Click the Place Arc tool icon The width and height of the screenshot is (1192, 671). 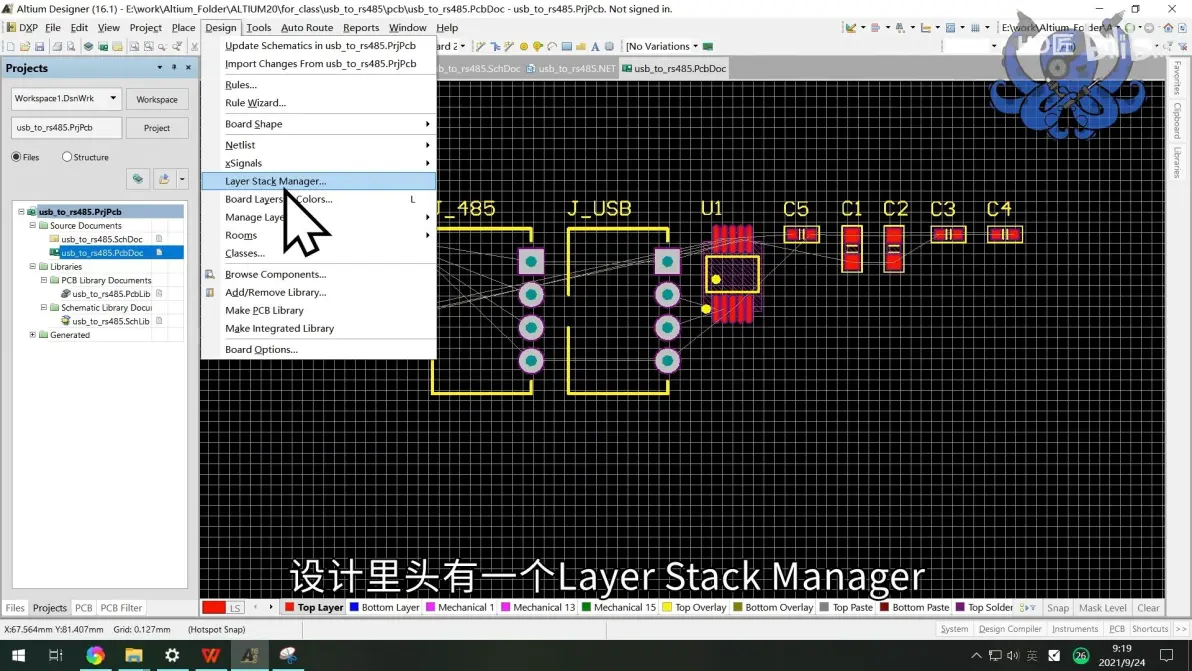552,46
